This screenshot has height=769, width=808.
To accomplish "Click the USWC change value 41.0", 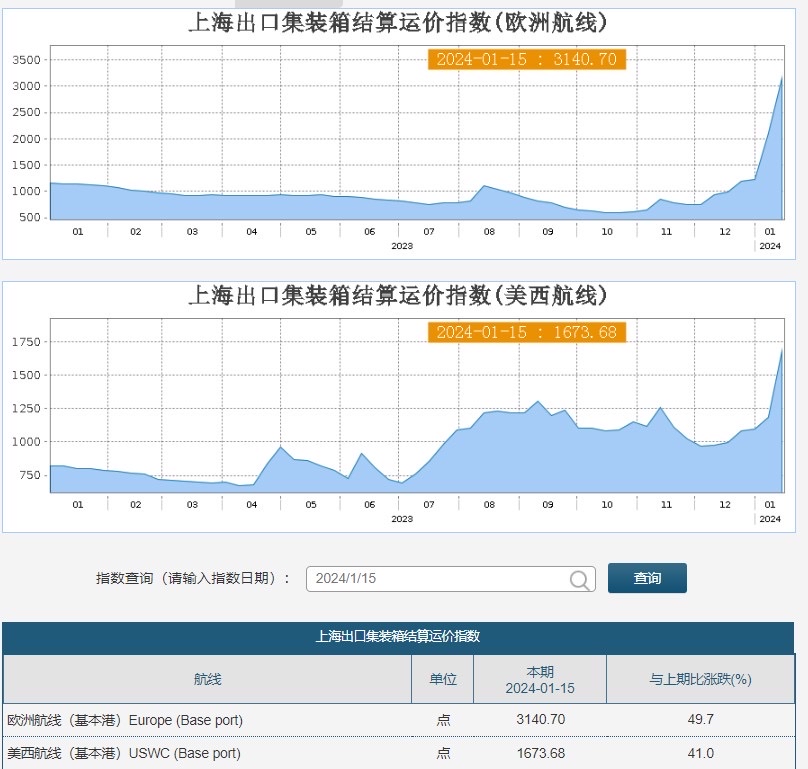I will pos(700,753).
